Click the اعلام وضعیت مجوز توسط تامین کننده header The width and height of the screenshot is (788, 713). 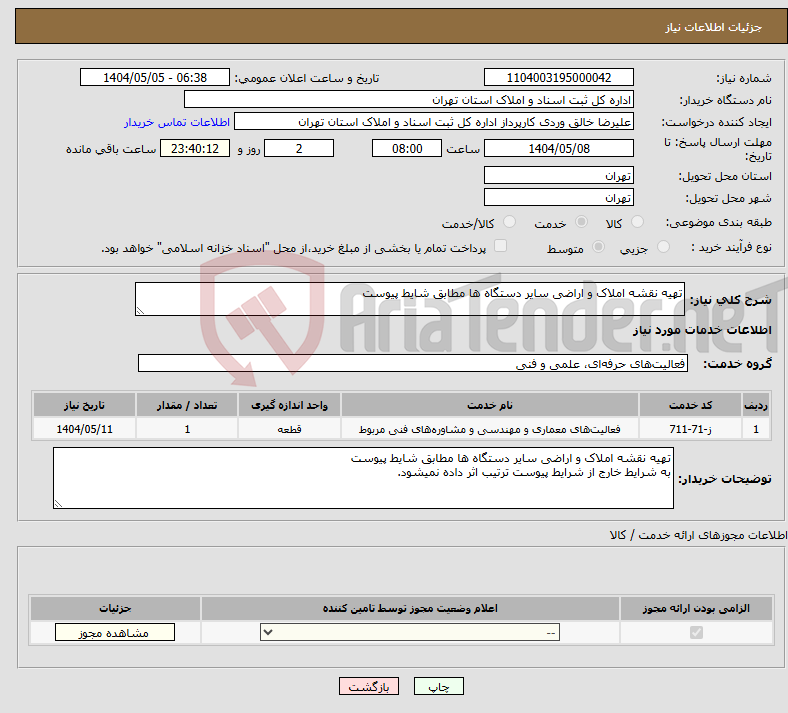click(x=410, y=608)
